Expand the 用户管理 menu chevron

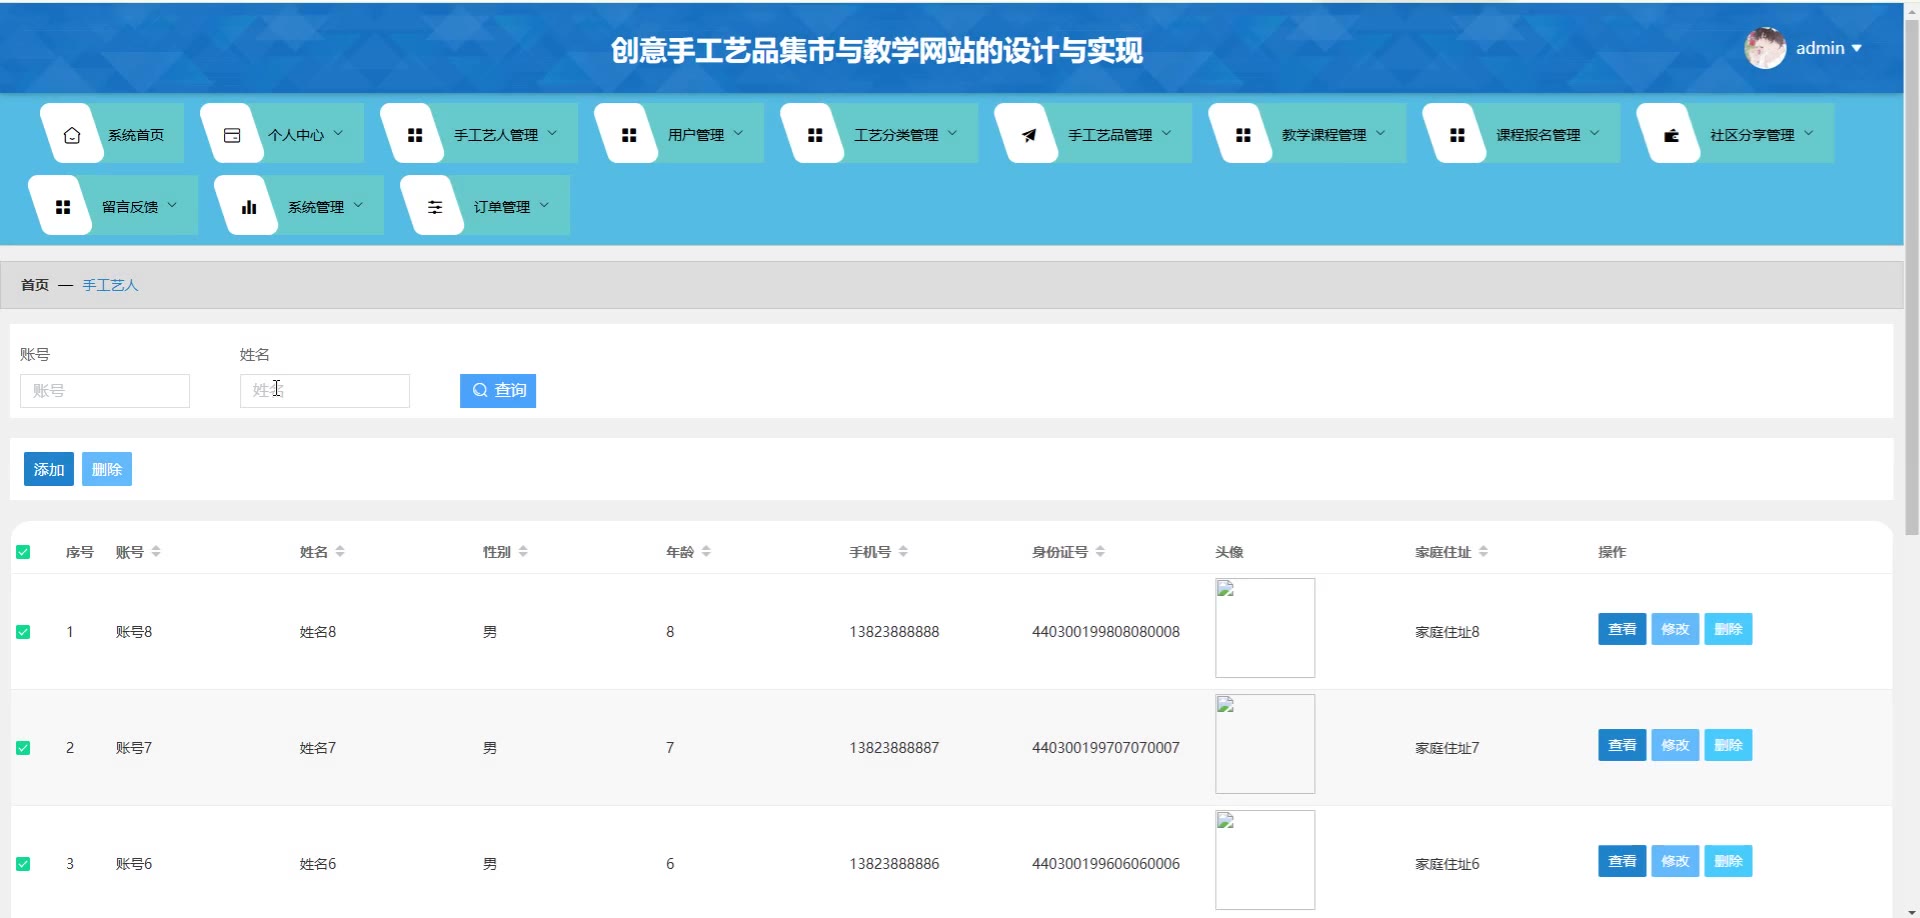739,133
